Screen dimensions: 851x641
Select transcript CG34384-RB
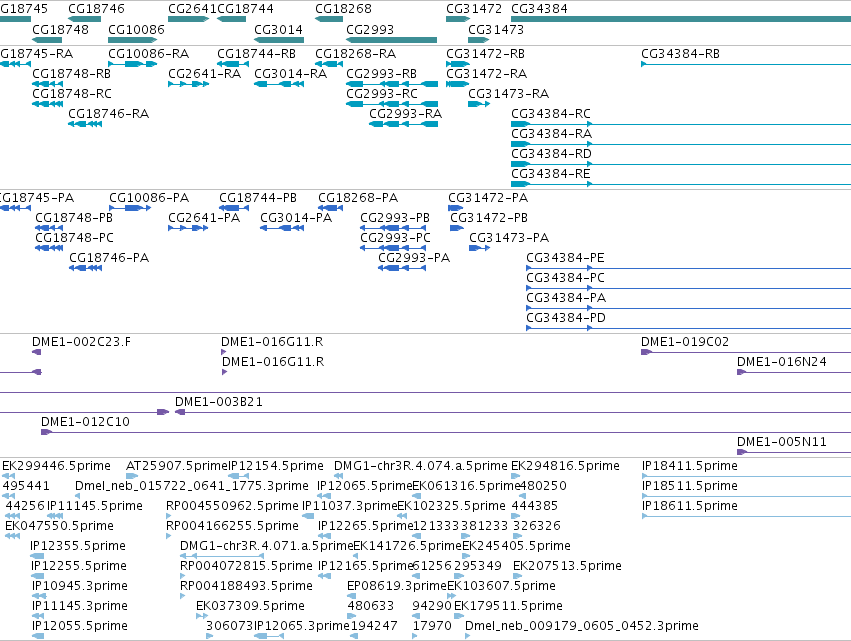coord(746,64)
